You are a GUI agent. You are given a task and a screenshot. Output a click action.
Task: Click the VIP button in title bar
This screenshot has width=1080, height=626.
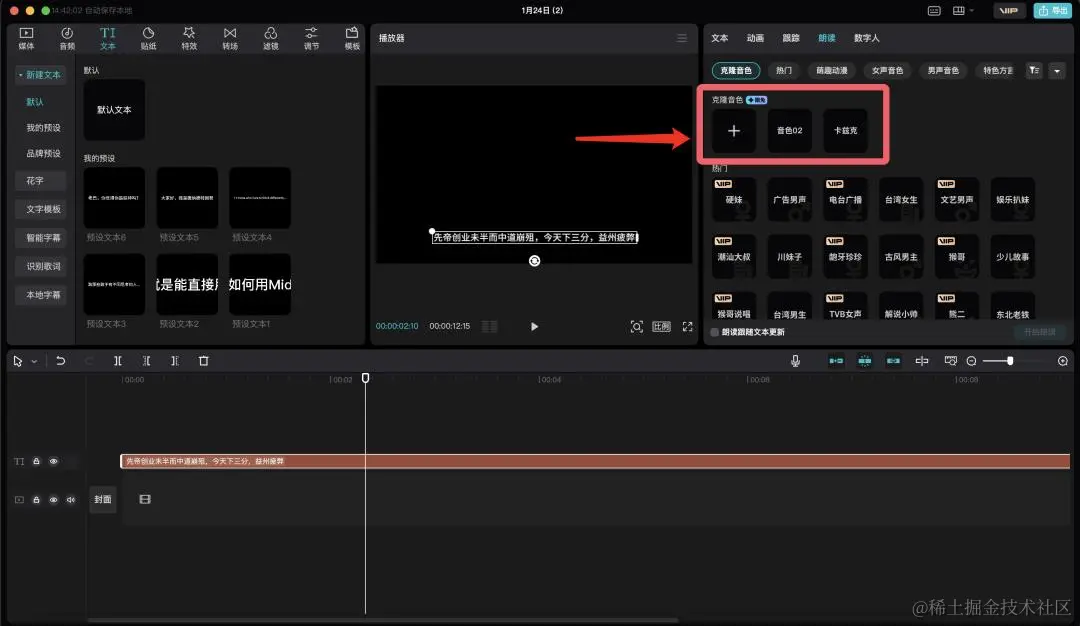tap(1008, 10)
